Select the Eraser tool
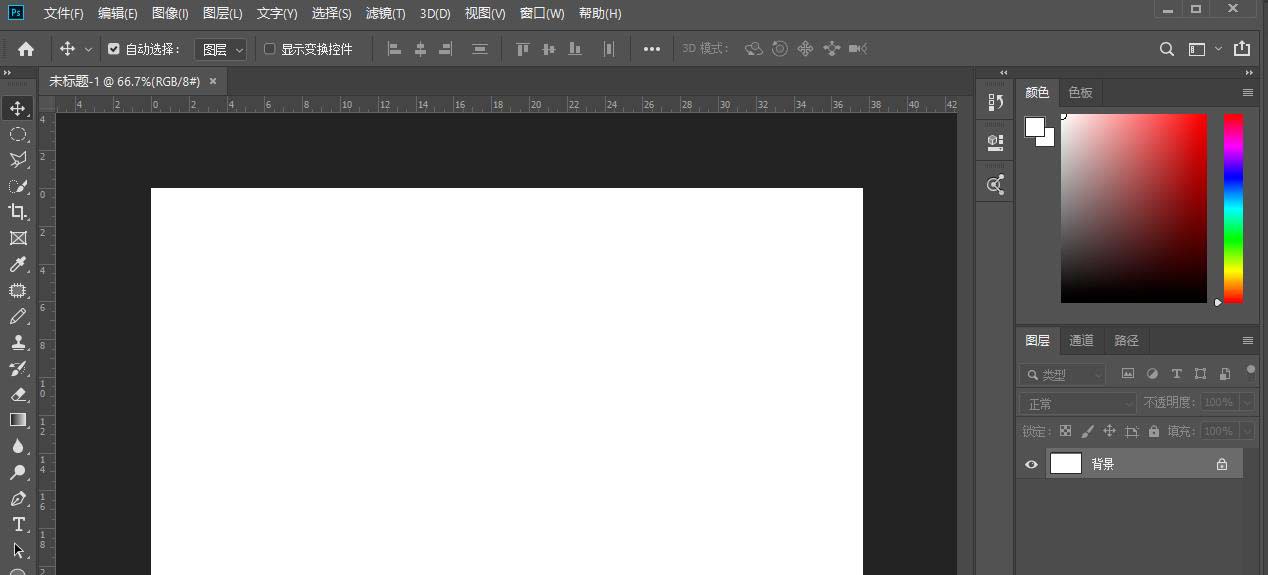This screenshot has height=575, width=1268. pos(18,394)
